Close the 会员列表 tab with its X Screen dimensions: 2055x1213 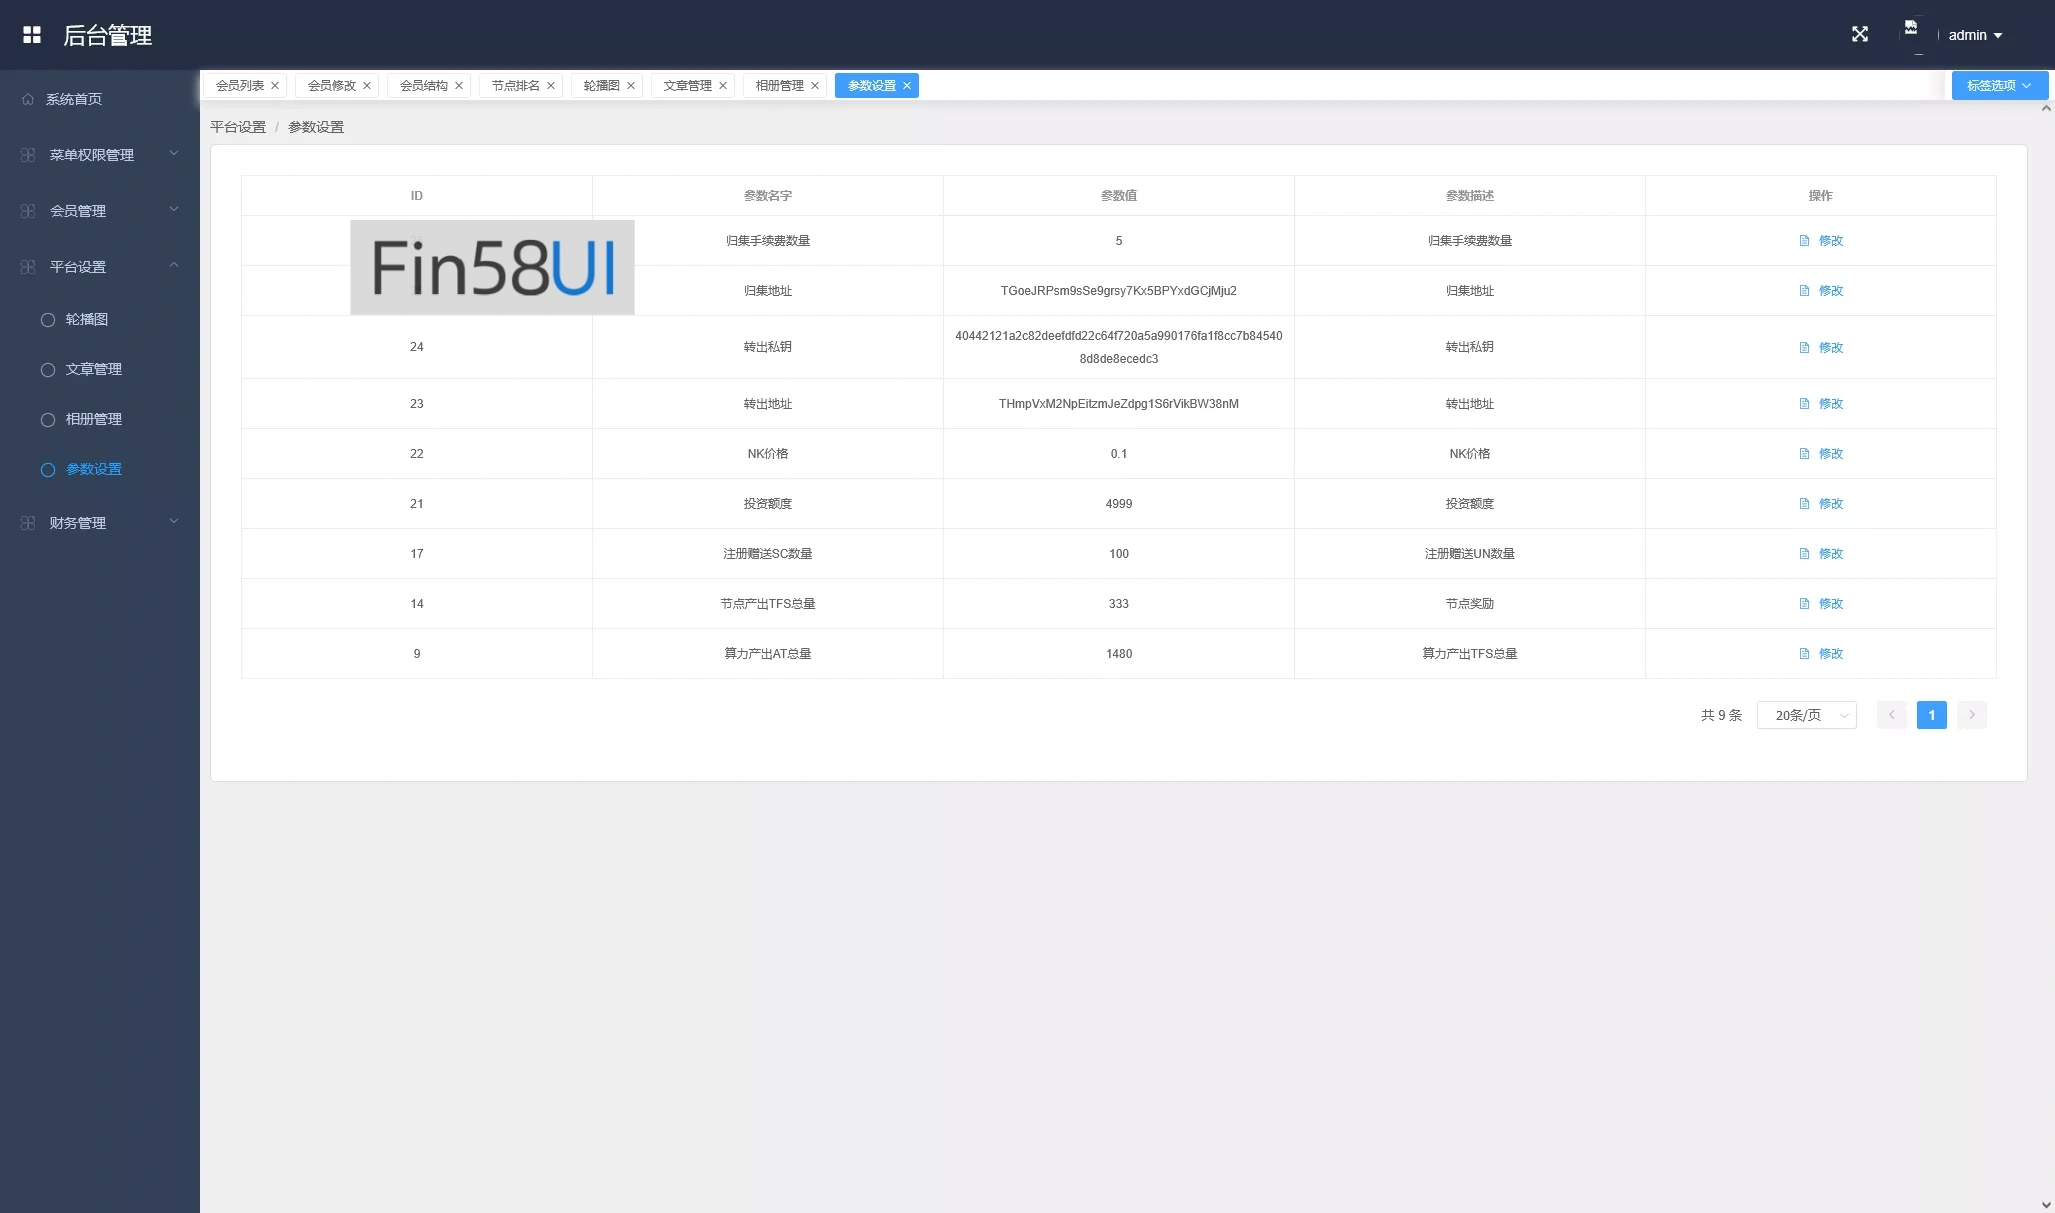click(x=275, y=86)
